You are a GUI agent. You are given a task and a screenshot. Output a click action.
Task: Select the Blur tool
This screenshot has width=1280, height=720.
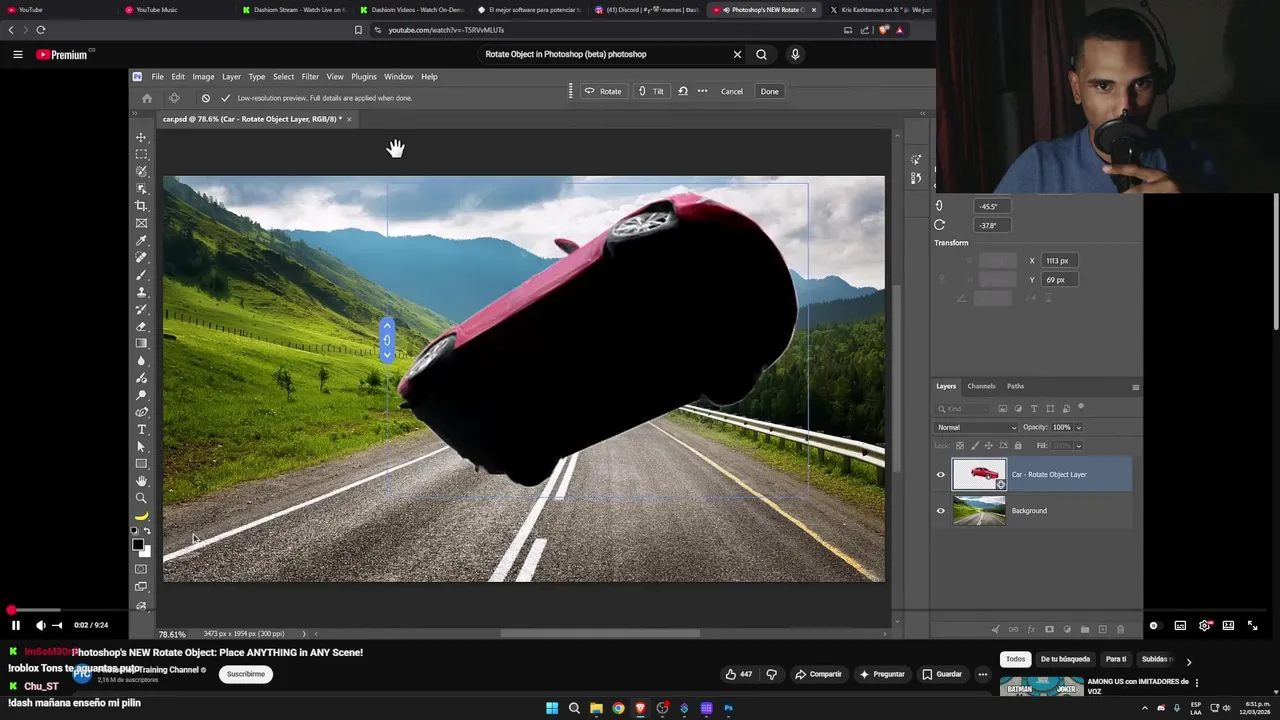pyautogui.click(x=141, y=360)
